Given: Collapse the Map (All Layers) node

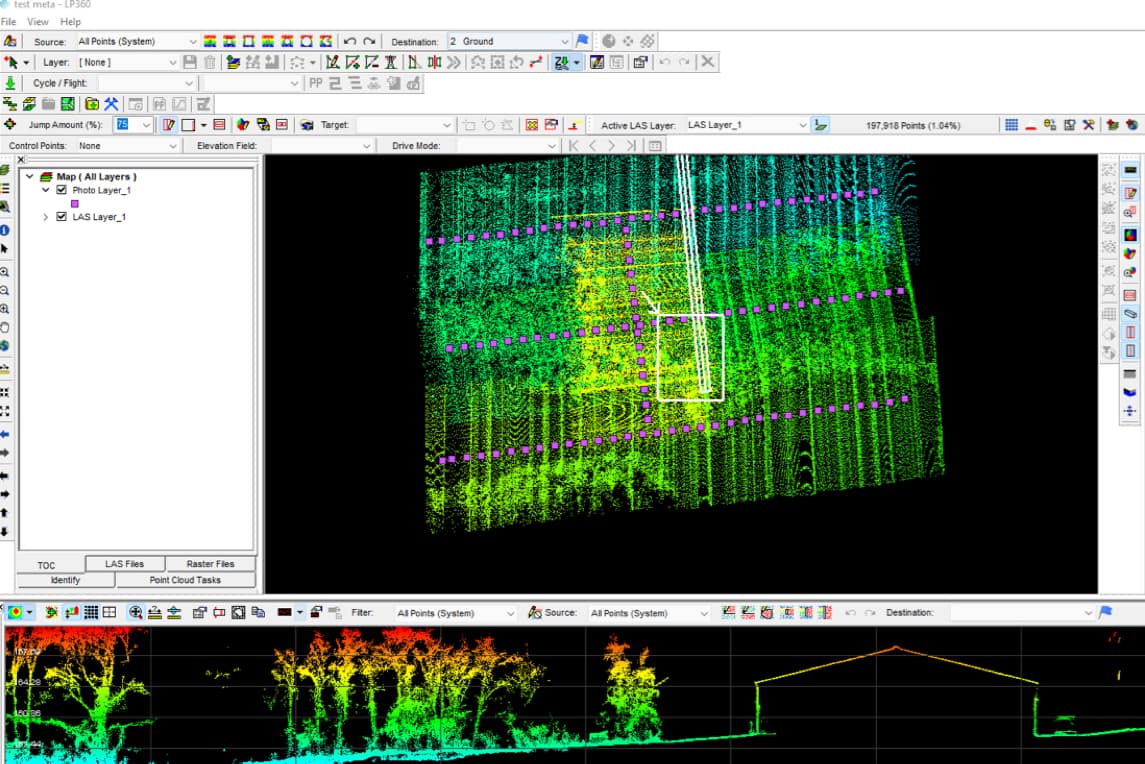Looking at the screenshot, I should point(29,177).
